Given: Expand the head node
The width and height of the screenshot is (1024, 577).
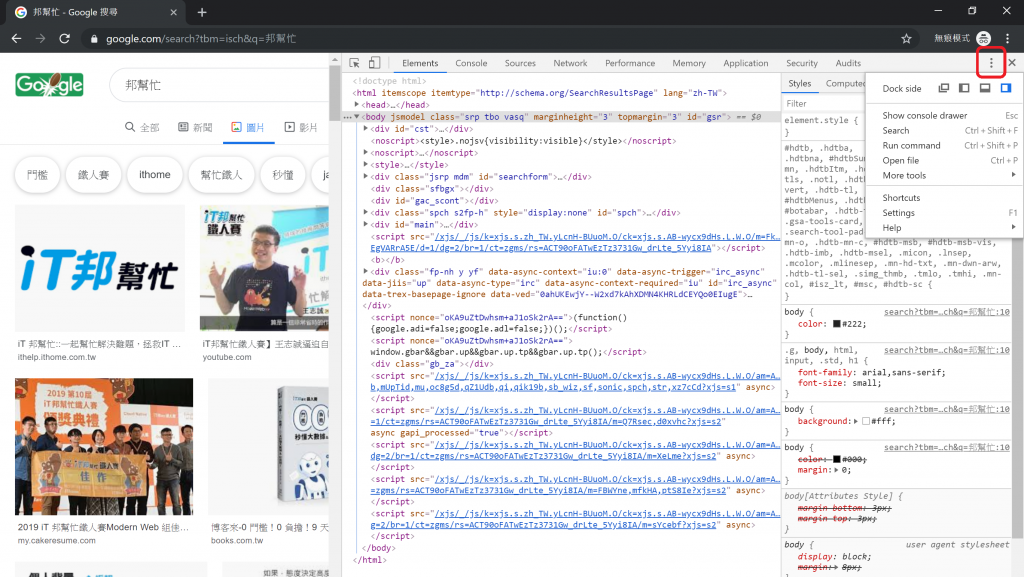Looking at the screenshot, I should pos(357,104).
